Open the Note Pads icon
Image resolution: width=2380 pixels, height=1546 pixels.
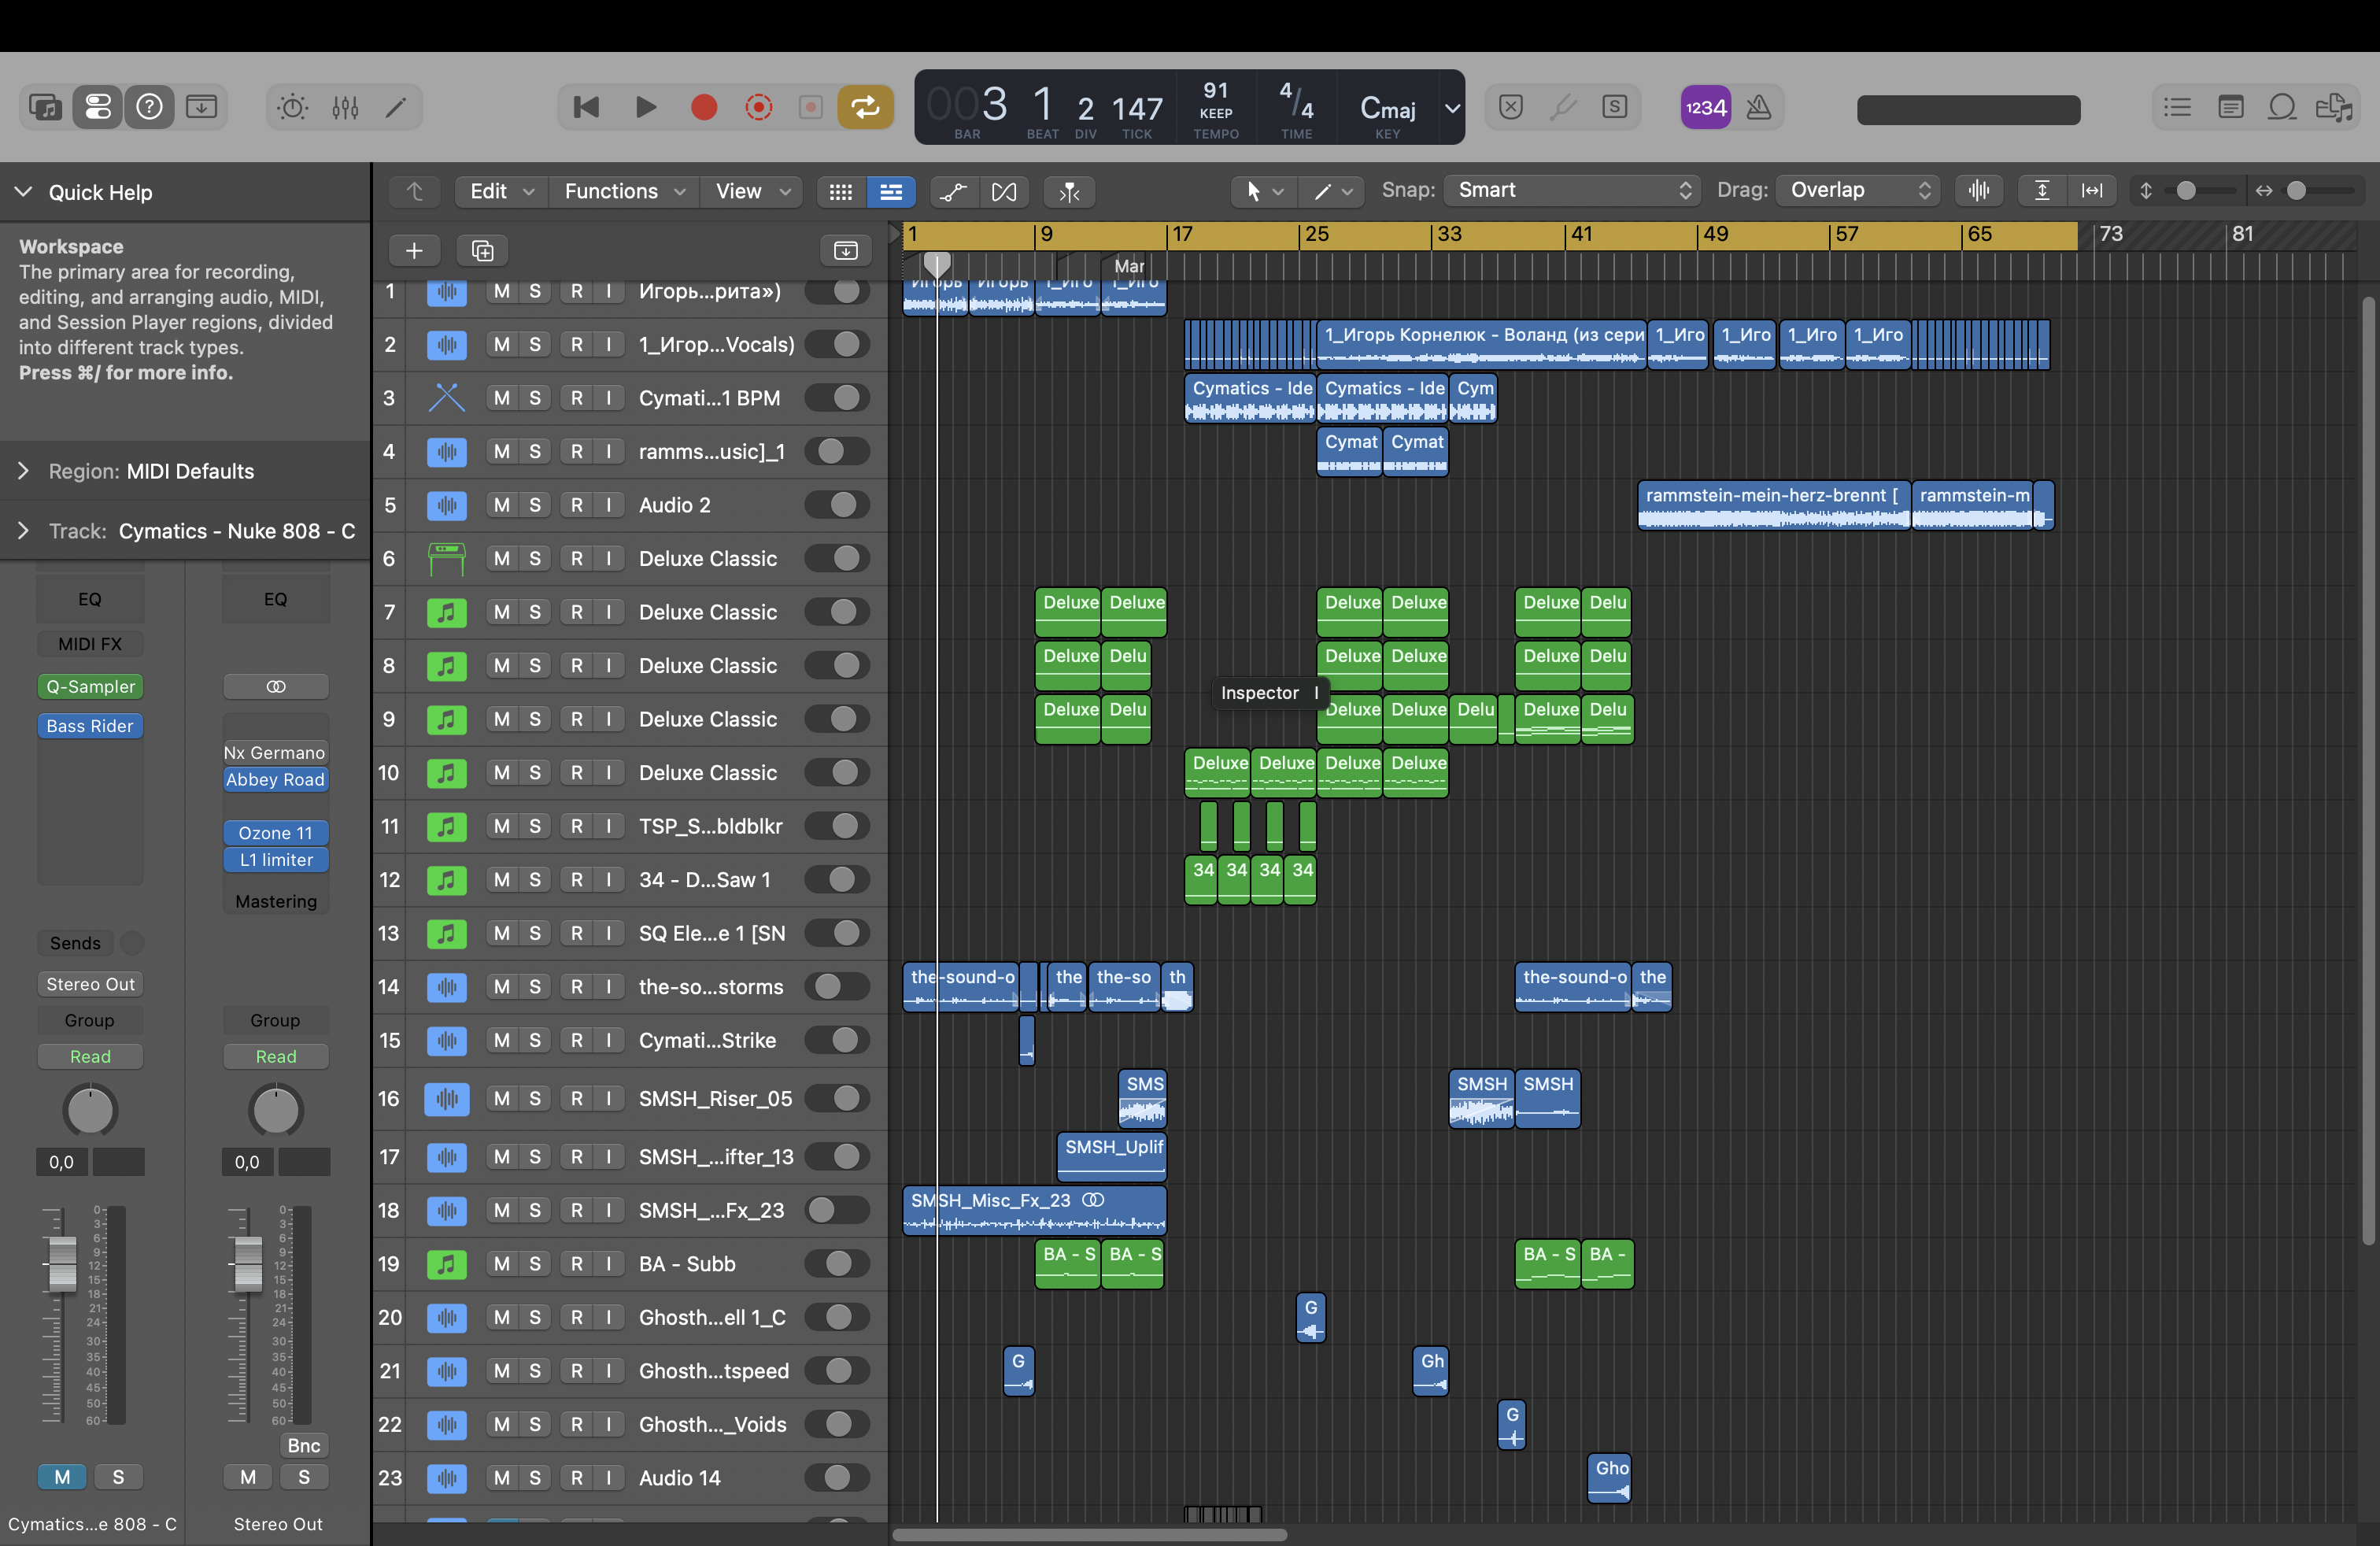pos(2230,107)
